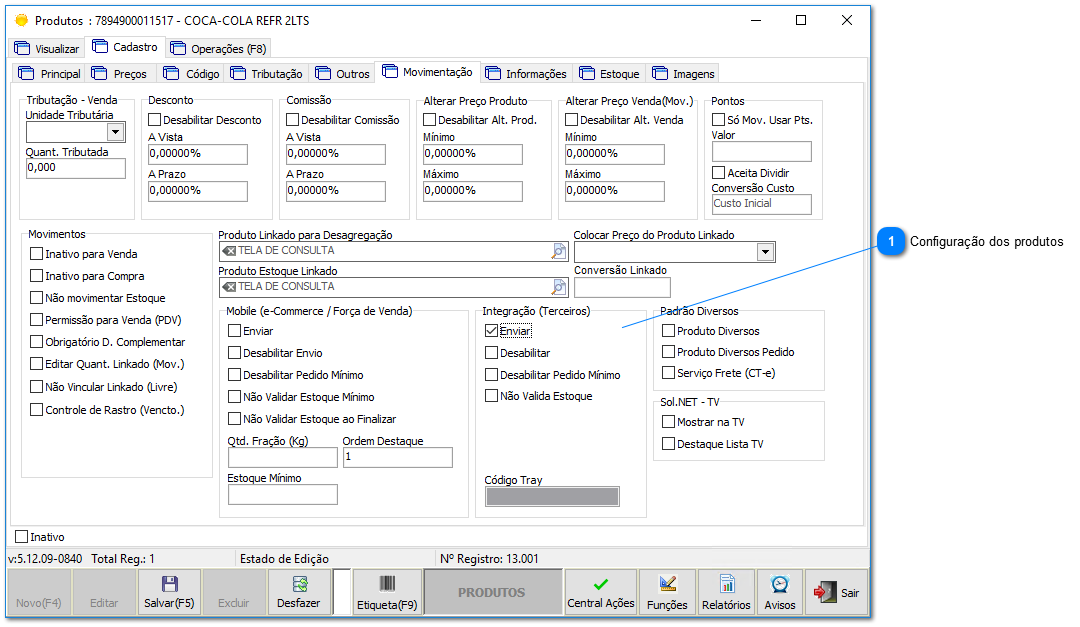Open Etiqueta(F9) barcode icon
The image size is (1080, 627).
(x=386, y=585)
